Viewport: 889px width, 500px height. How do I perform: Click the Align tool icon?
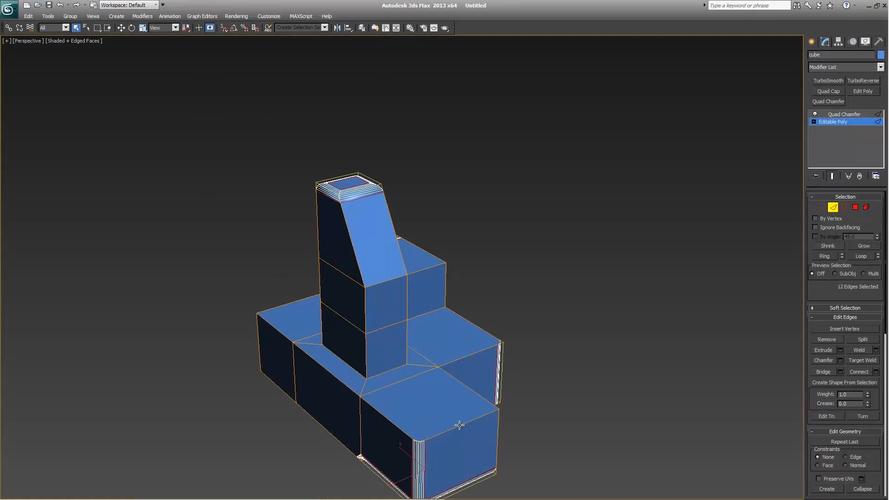(x=348, y=28)
